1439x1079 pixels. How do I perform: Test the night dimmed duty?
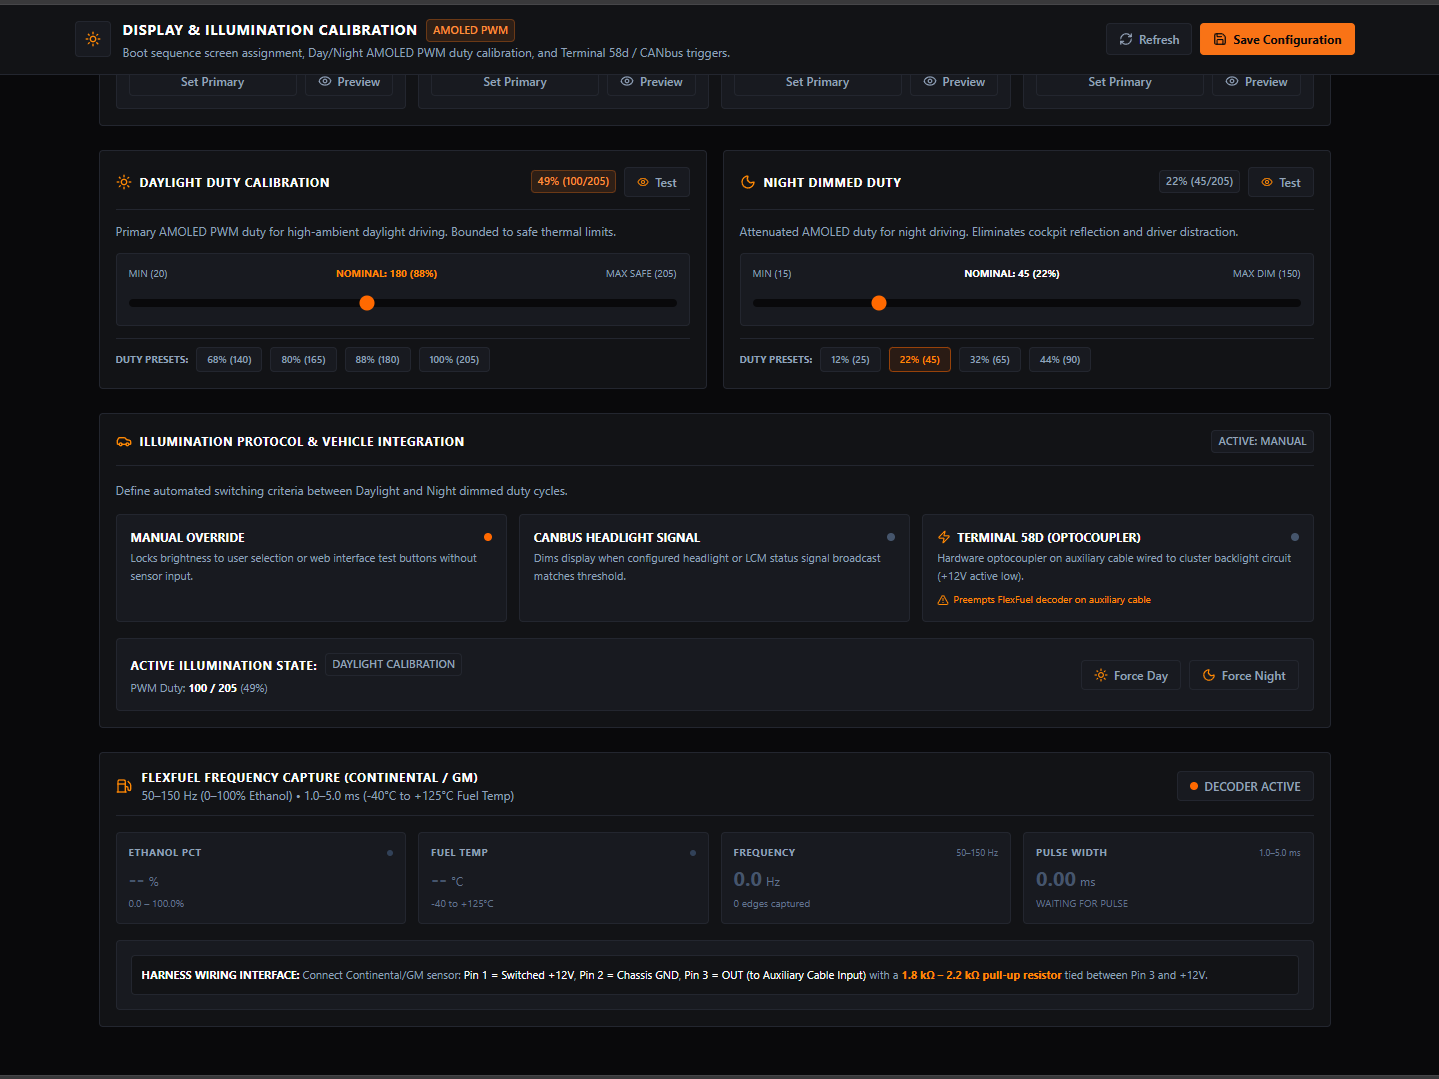[x=1281, y=182]
